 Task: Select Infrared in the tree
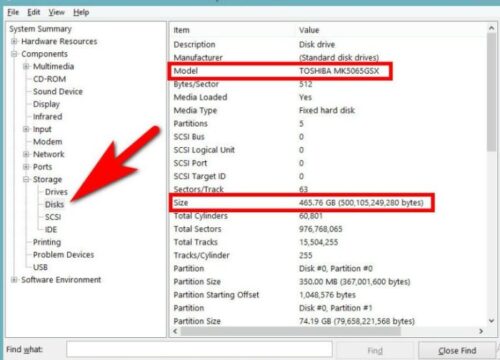48,117
